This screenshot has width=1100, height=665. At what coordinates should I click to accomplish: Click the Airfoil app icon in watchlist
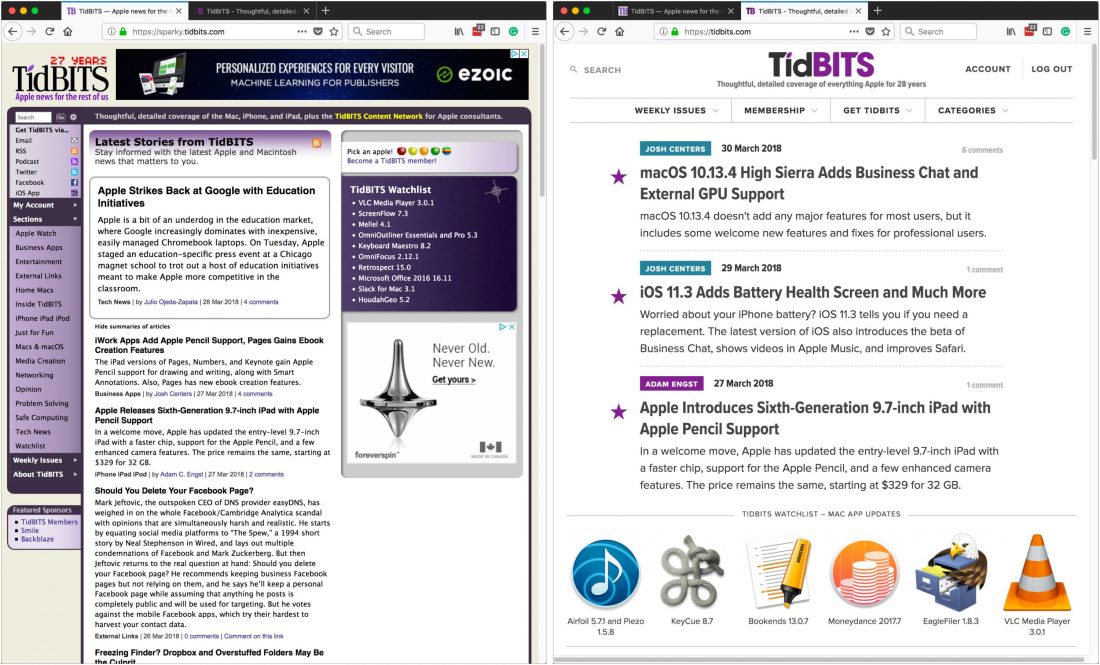tap(605, 574)
